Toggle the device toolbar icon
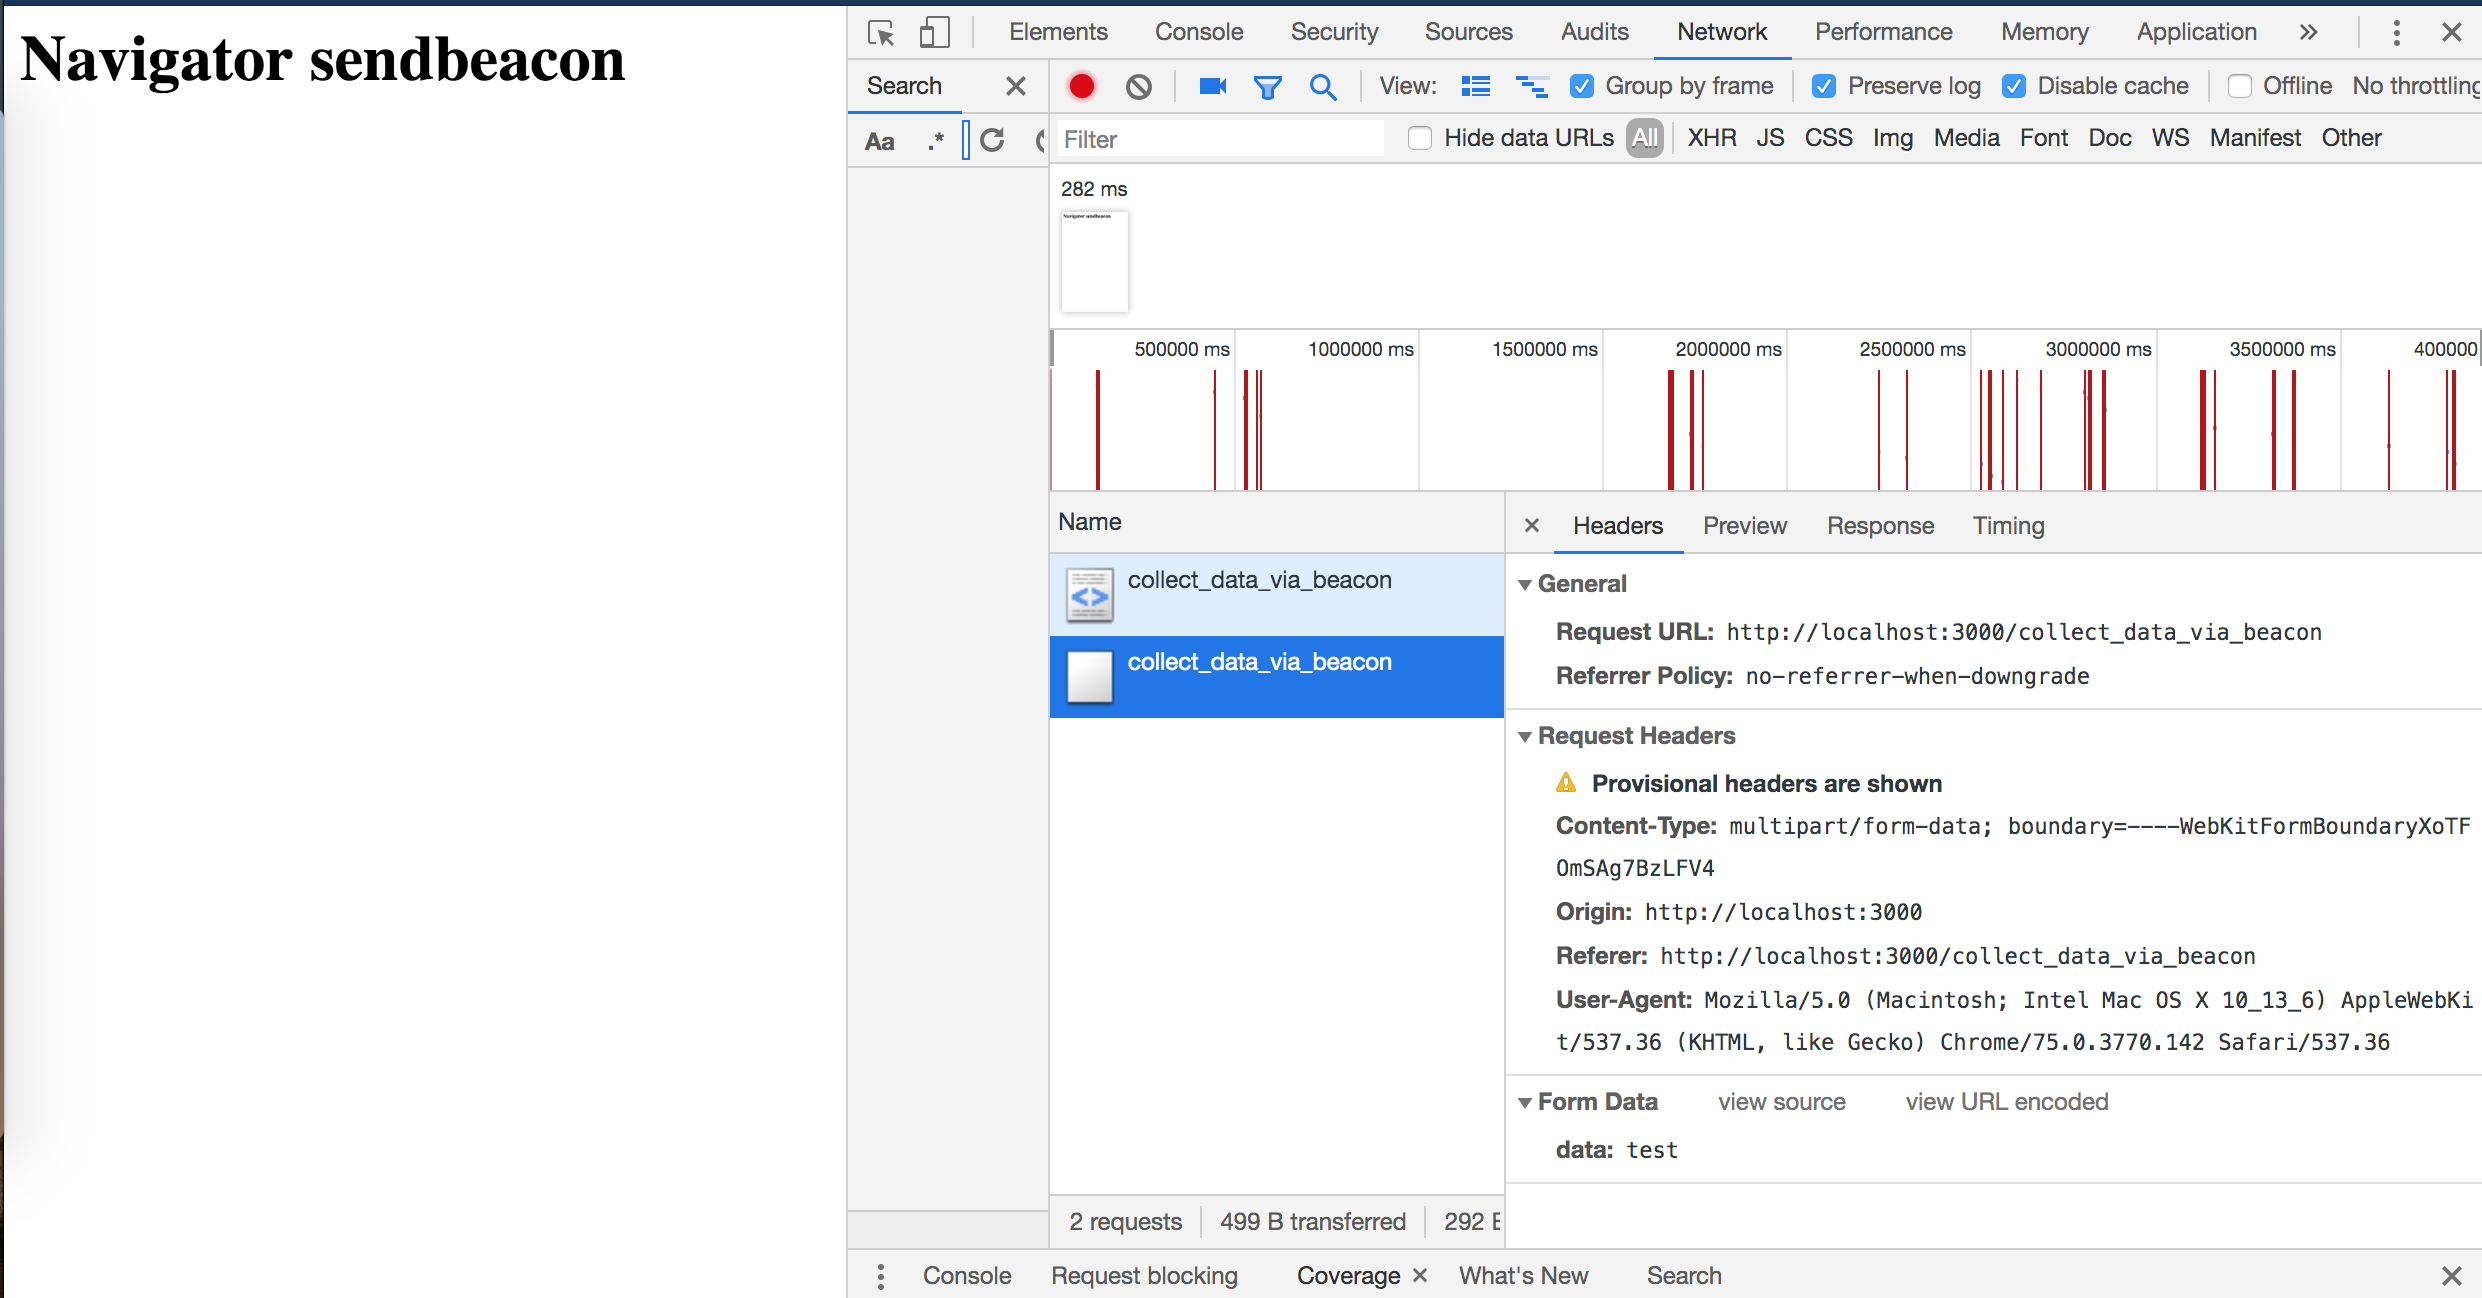Screen dimensions: 2482x1298 point(933,33)
